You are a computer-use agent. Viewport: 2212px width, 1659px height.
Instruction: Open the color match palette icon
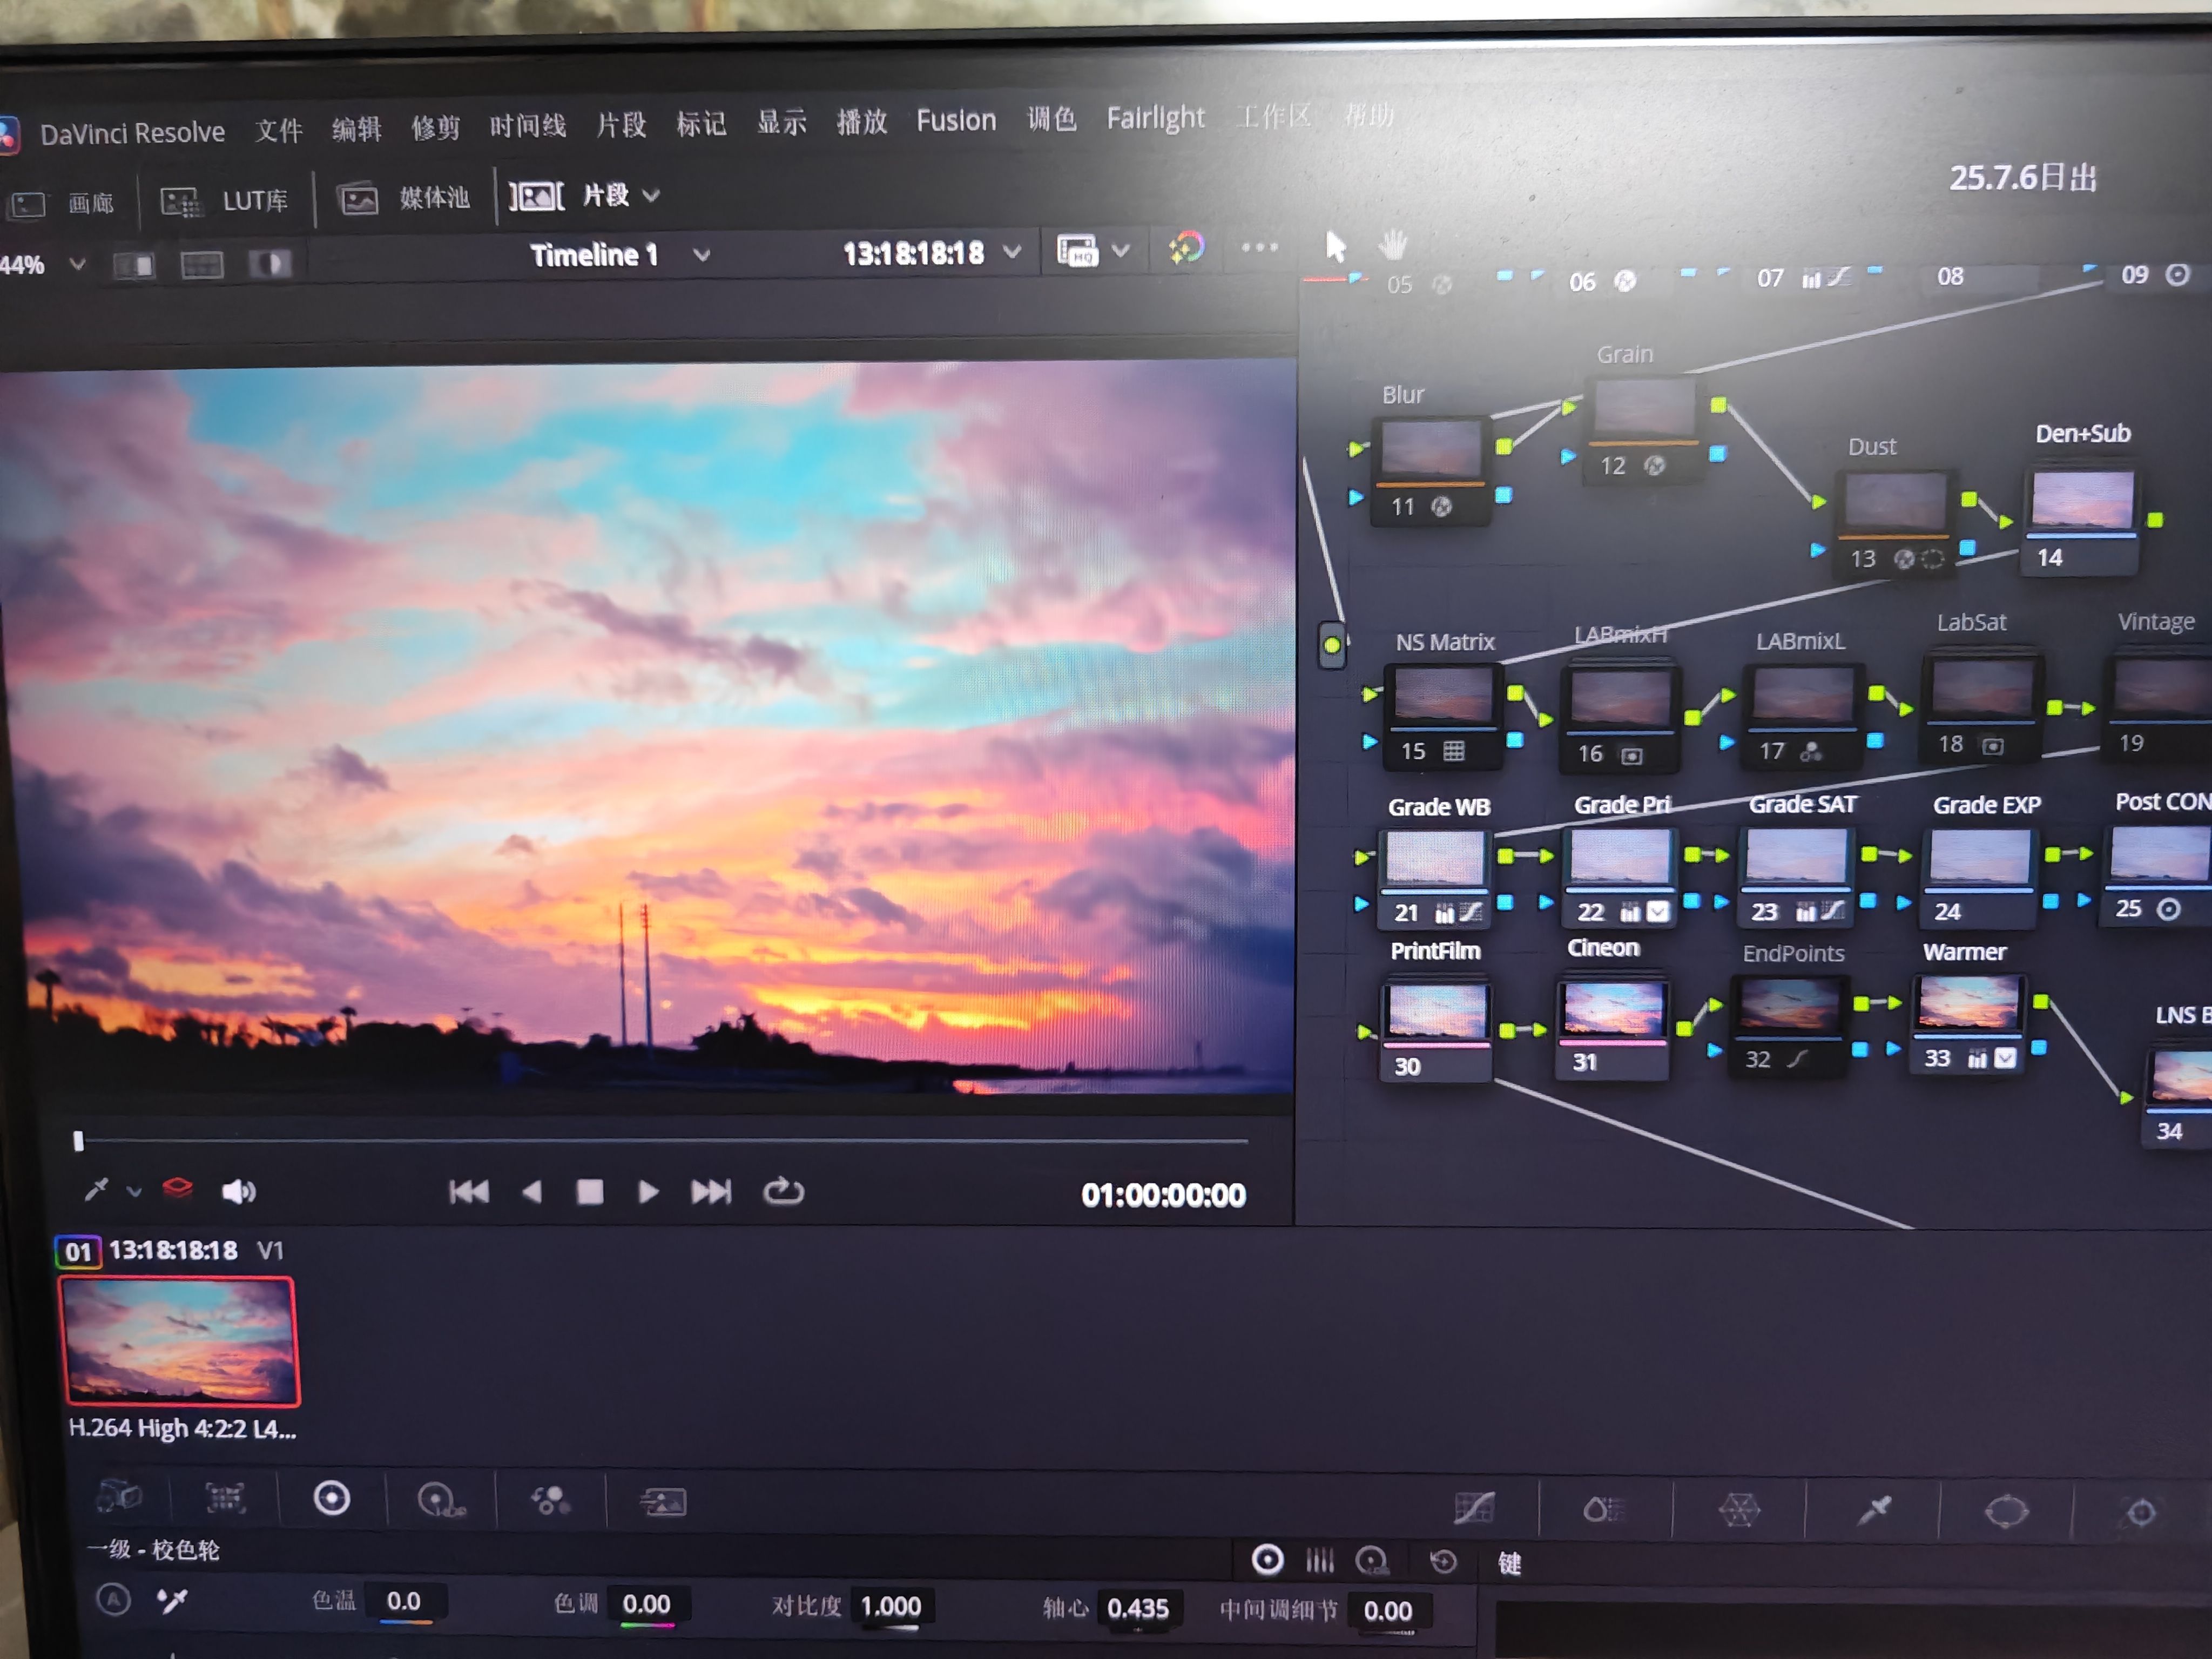pyautogui.click(x=225, y=1497)
